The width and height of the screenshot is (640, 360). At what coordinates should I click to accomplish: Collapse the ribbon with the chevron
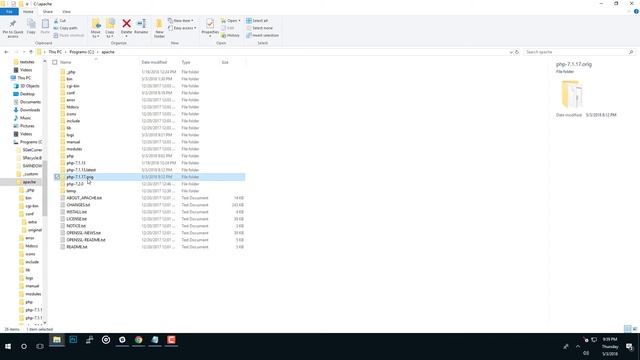(x=629, y=11)
